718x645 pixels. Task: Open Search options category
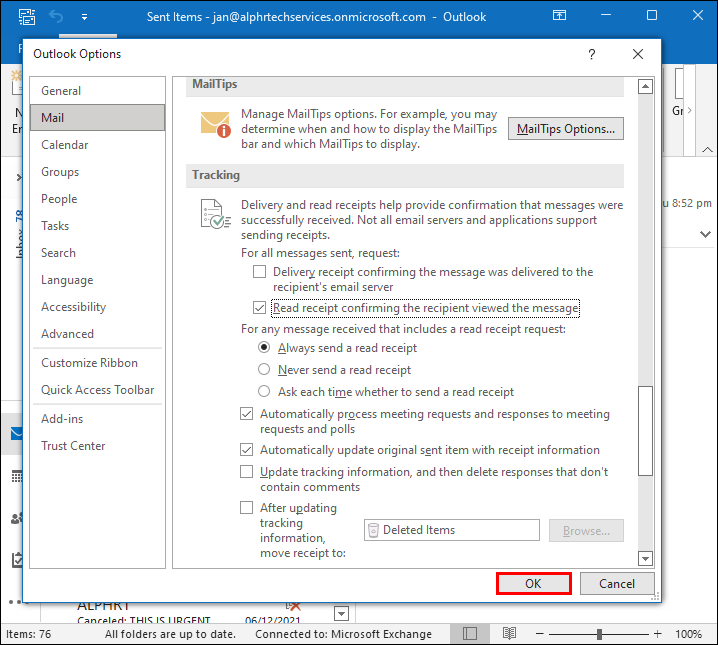pos(98,253)
